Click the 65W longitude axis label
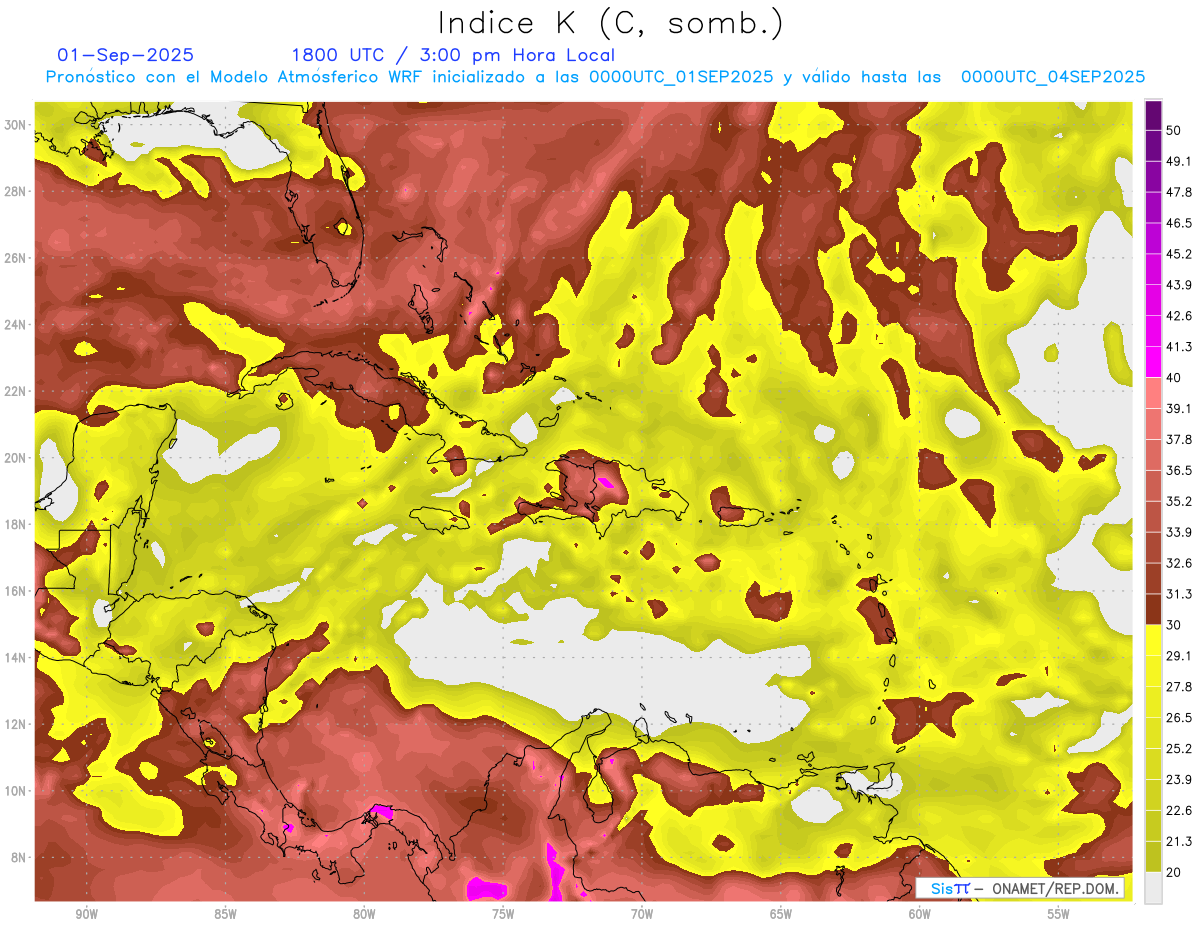 click(781, 914)
